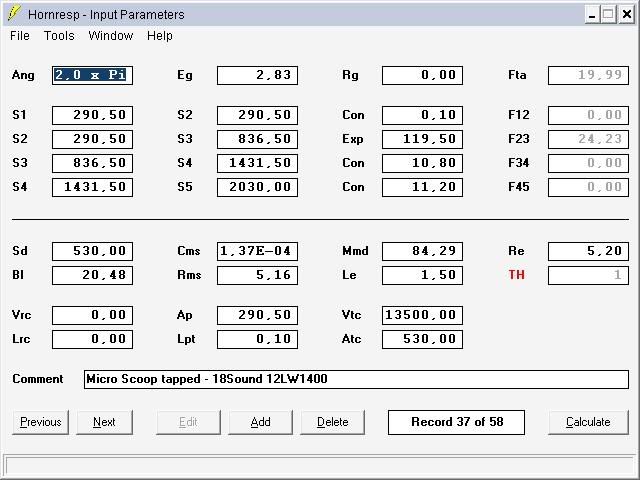This screenshot has height=480, width=640.
Task: Click the red TH label
Action: [516, 275]
